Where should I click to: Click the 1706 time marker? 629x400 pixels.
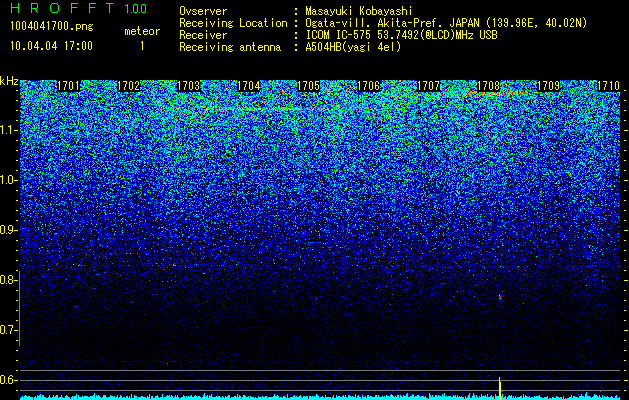pos(368,86)
